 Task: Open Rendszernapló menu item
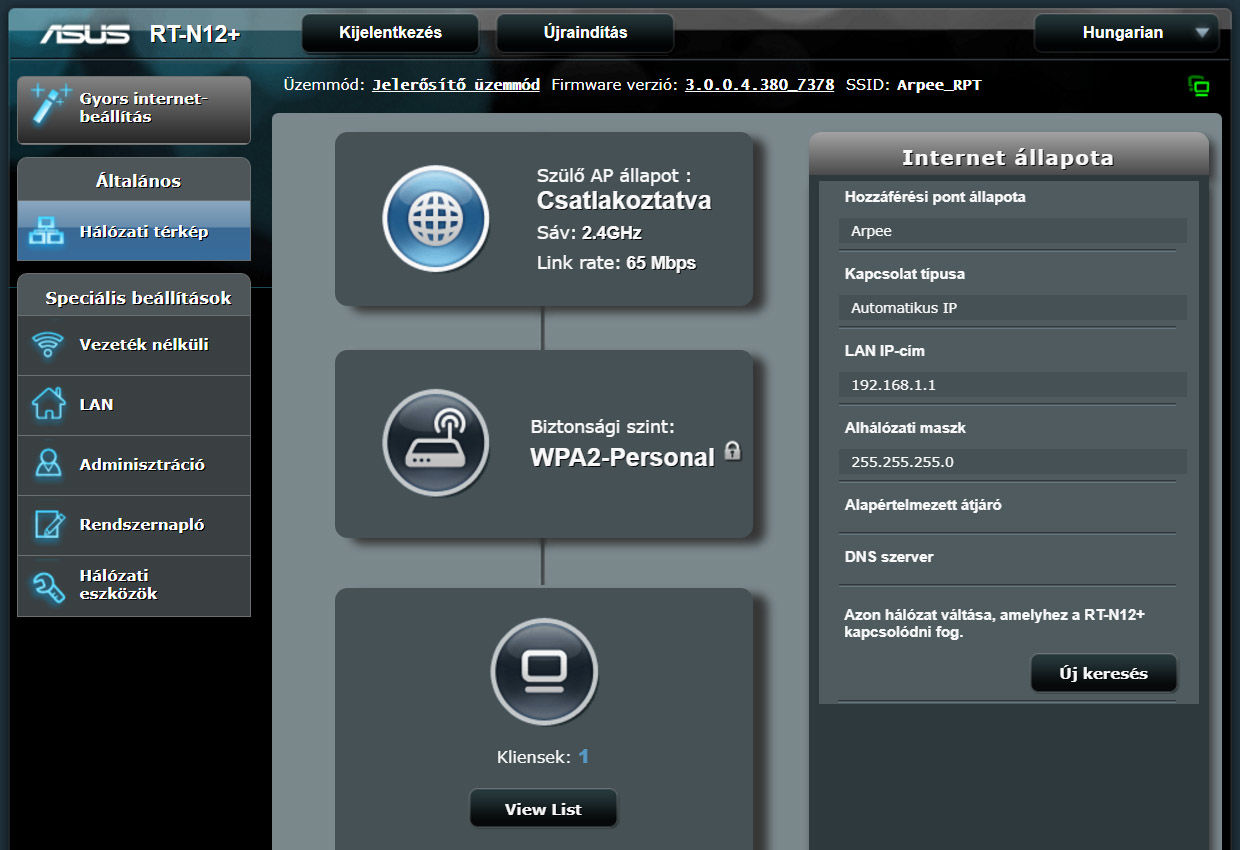(x=134, y=525)
